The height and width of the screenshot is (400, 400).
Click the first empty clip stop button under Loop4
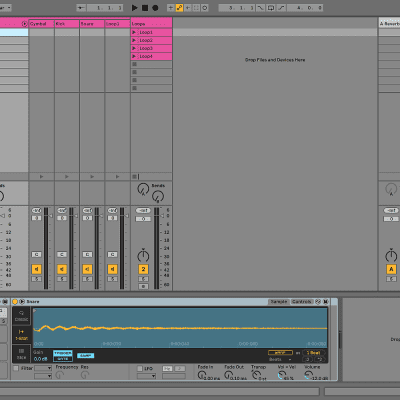click(135, 64)
